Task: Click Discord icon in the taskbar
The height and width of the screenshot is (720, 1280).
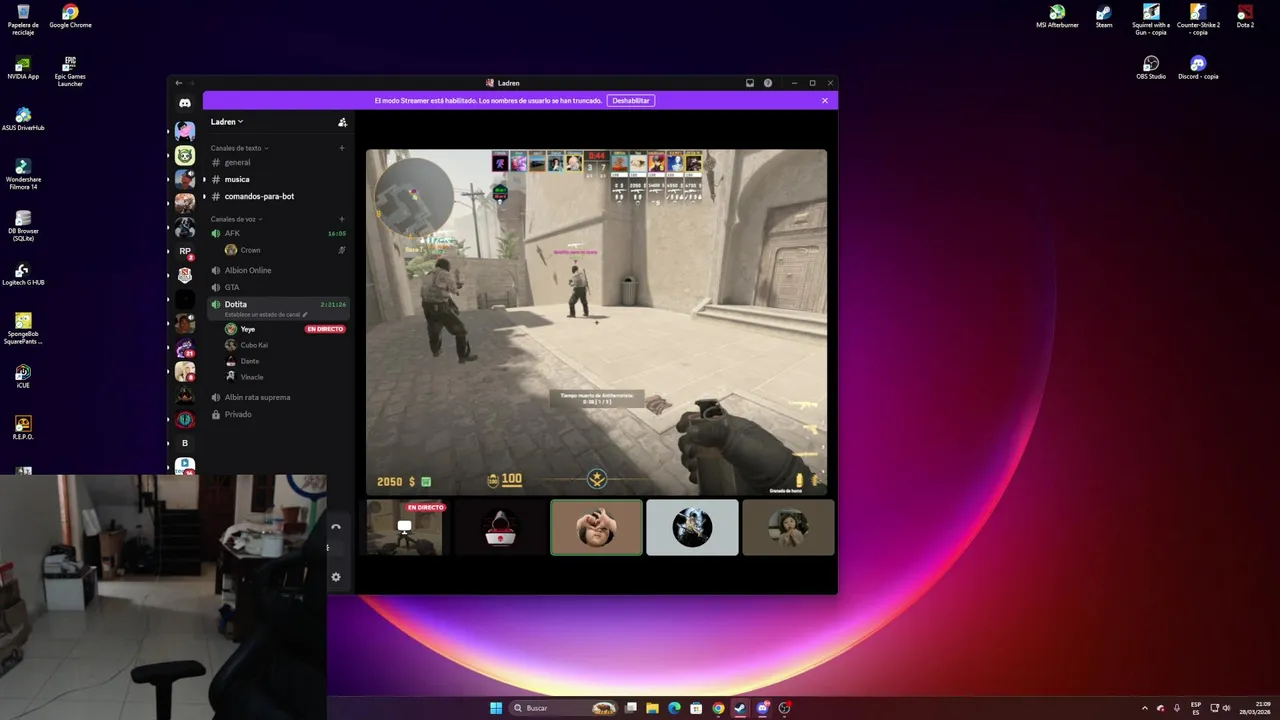Action: pos(762,708)
